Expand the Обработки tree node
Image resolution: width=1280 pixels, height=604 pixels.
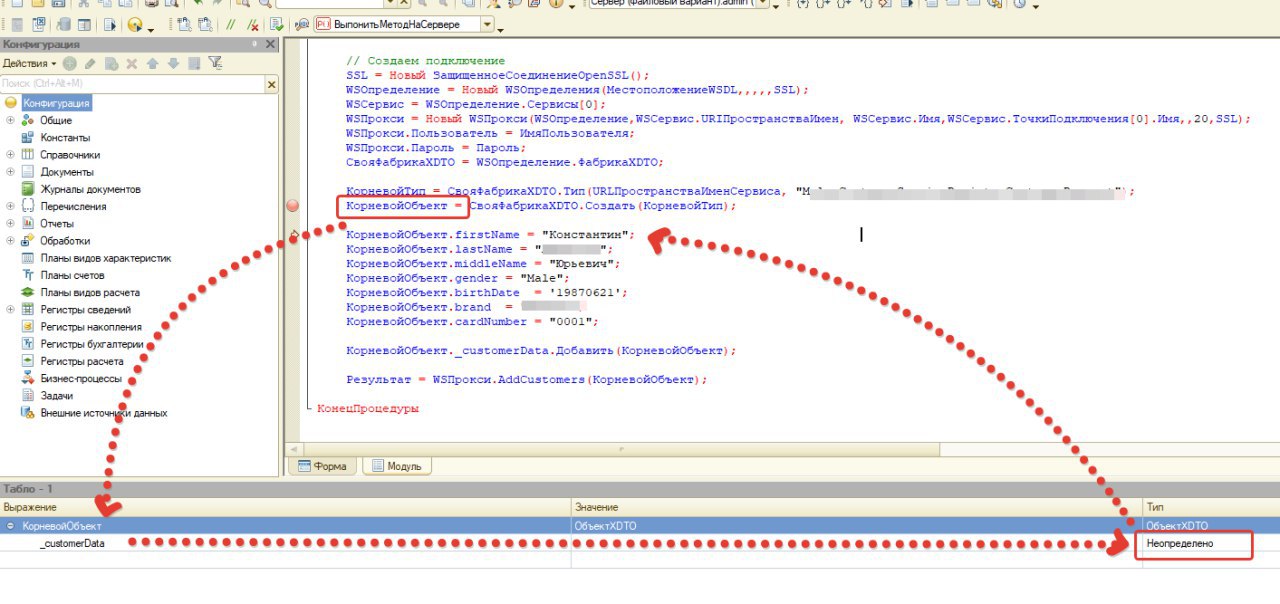pos(10,241)
